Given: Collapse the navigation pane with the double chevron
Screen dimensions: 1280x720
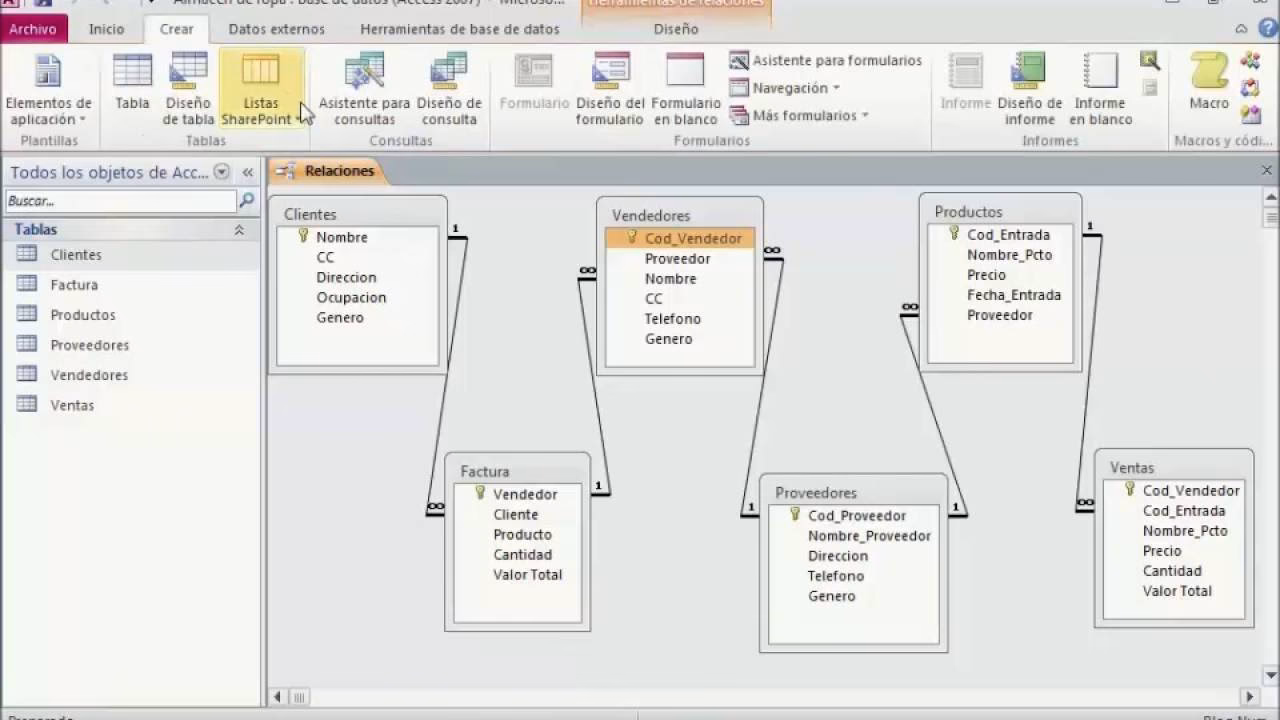Looking at the screenshot, I should [247, 172].
